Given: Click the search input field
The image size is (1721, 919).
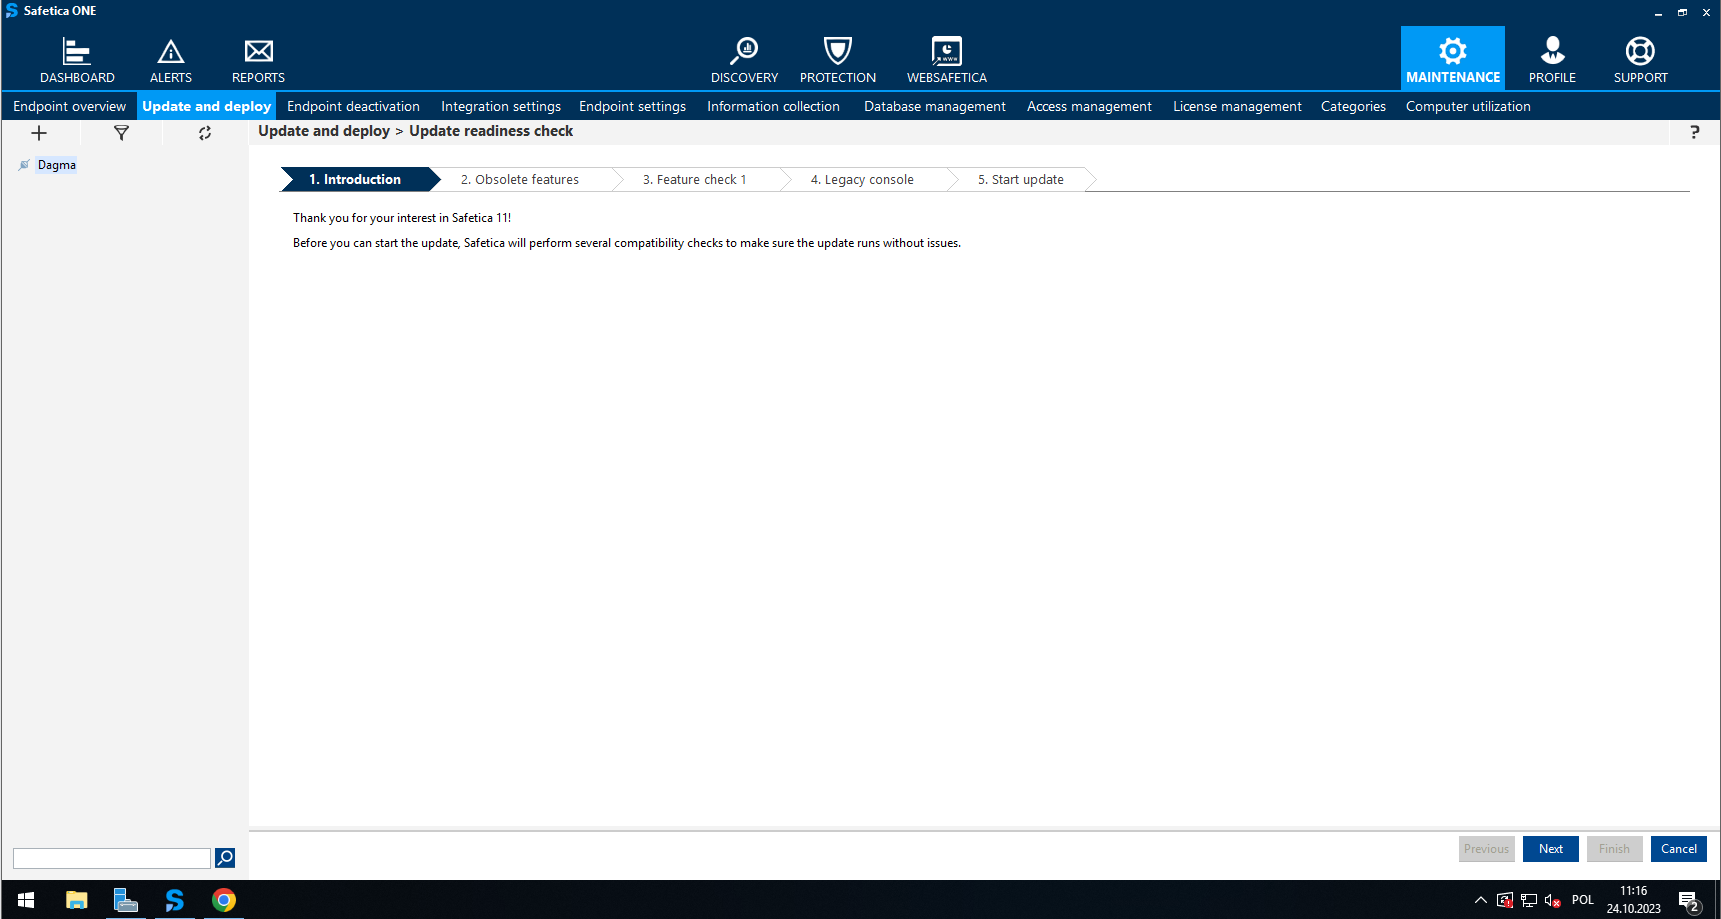Looking at the screenshot, I should (x=112, y=858).
